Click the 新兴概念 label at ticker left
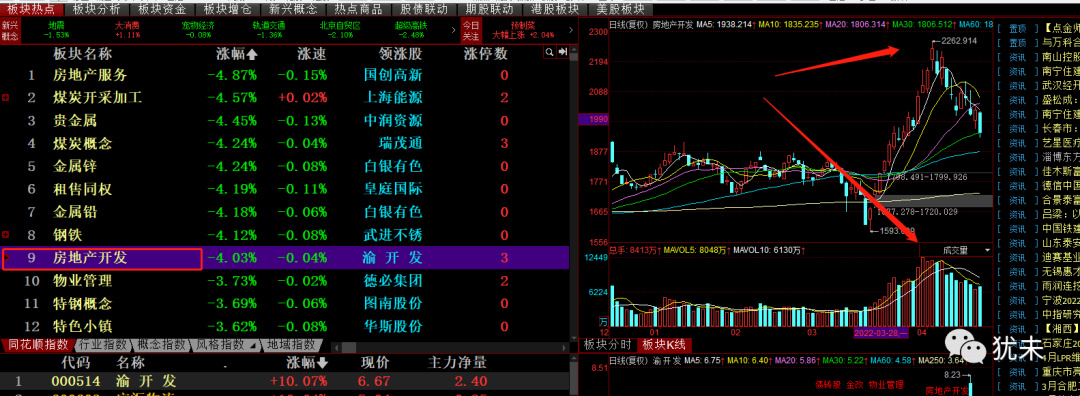The height and width of the screenshot is (396, 1080). 9,30
